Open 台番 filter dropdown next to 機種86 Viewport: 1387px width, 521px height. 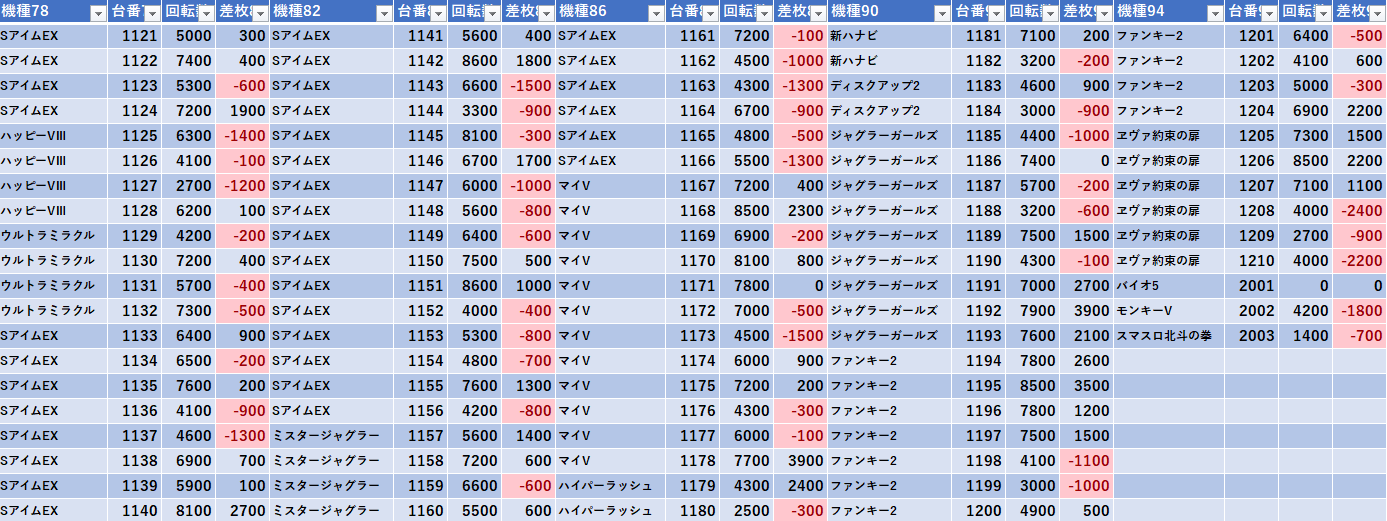pos(709,13)
